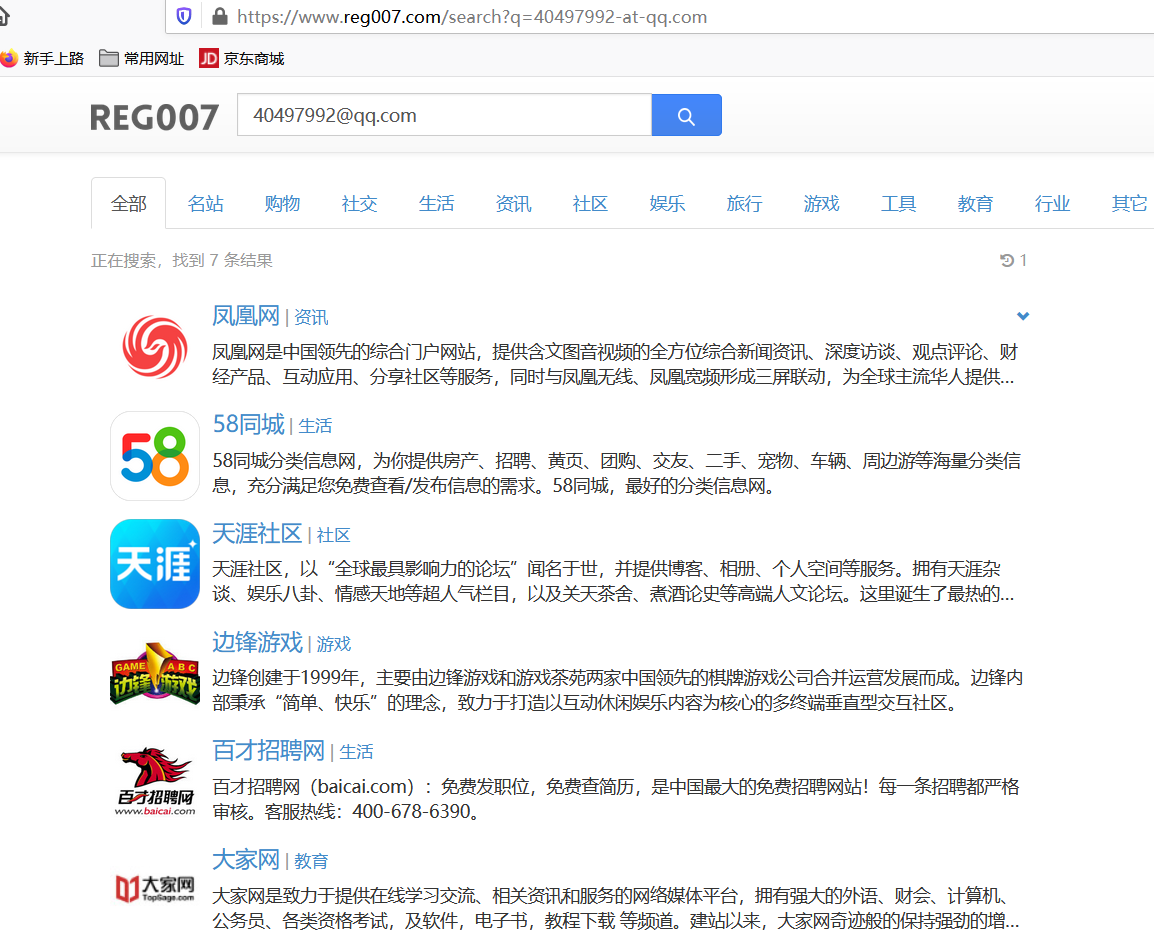Click the blue search magnifier button

point(686,115)
